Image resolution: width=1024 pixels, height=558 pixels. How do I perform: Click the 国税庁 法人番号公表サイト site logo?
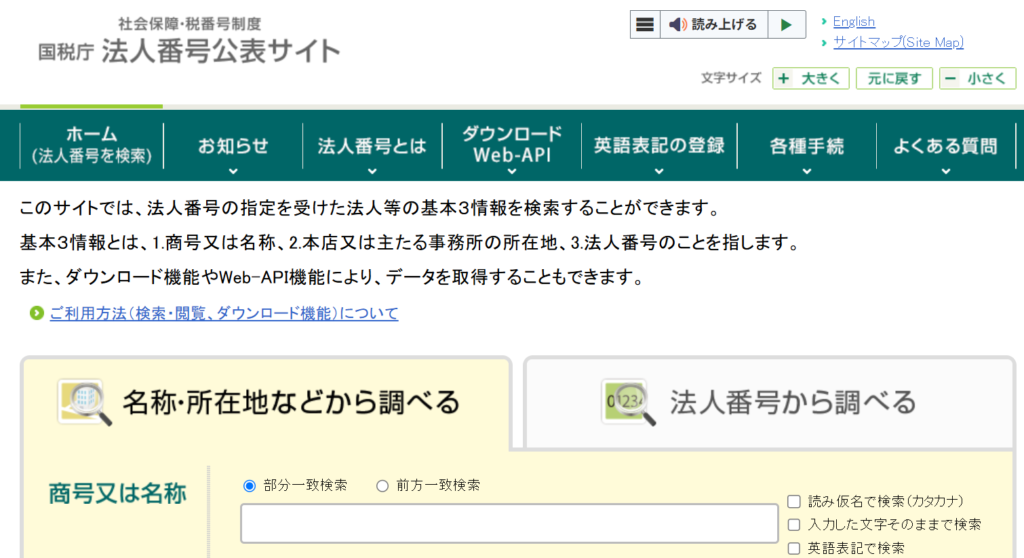189,42
